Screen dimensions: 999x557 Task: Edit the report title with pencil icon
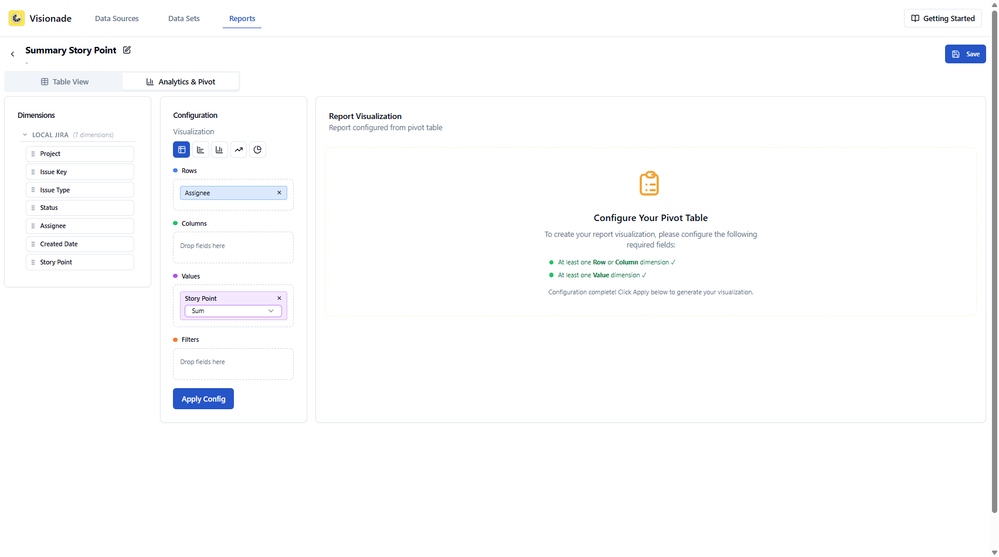(x=127, y=50)
